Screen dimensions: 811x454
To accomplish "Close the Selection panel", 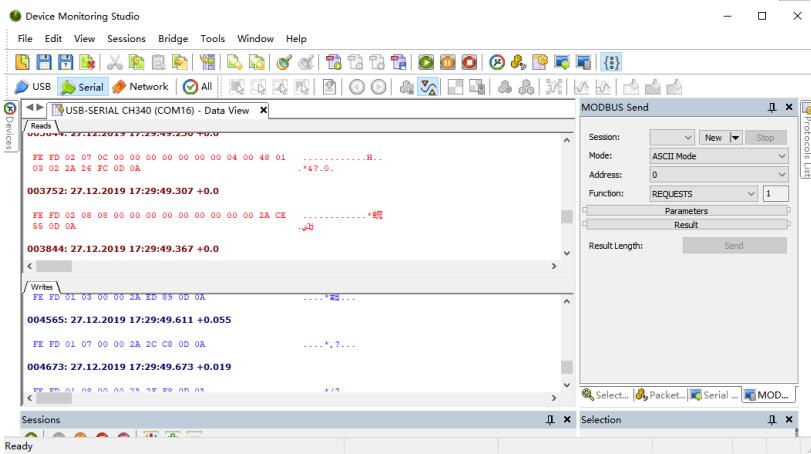I will pyautogui.click(x=789, y=419).
